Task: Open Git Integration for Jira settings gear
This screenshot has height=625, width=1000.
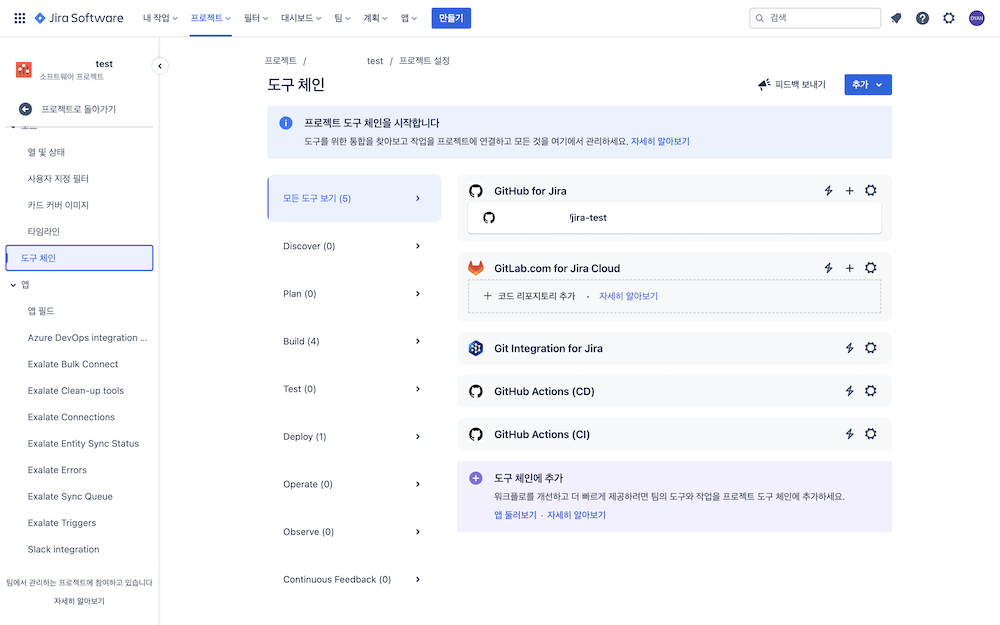Action: (871, 348)
